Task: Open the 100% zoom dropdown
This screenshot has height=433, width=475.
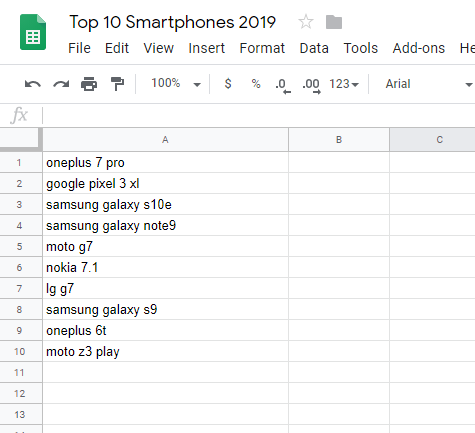Action: [x=176, y=83]
